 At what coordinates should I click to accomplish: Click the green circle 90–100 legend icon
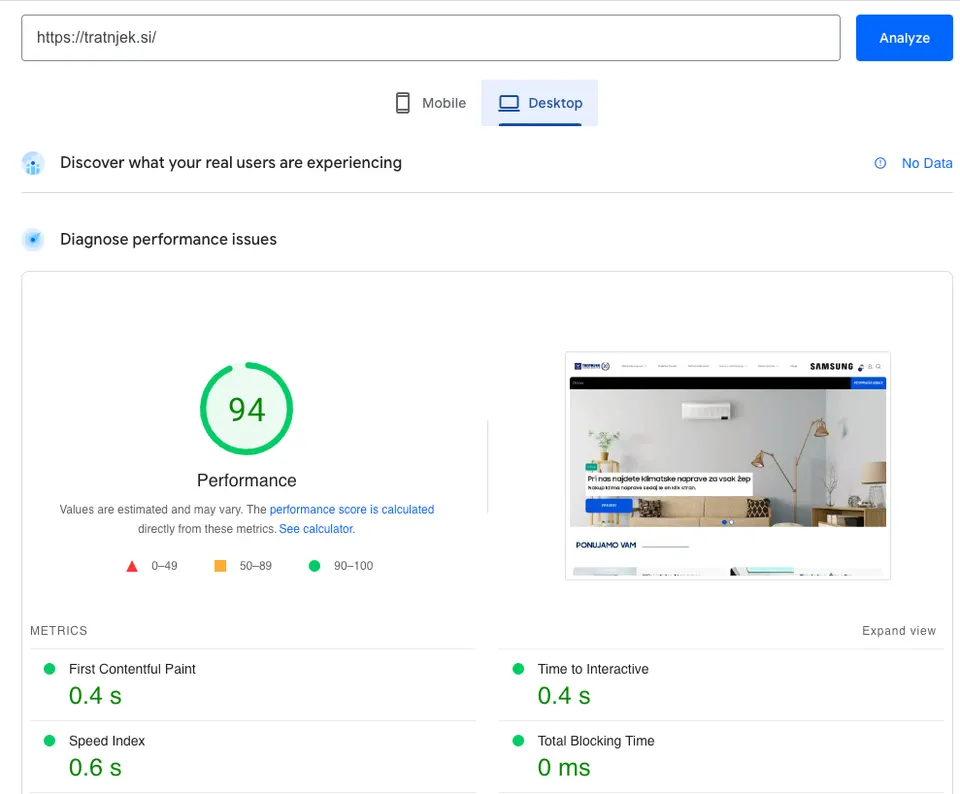[x=315, y=566]
